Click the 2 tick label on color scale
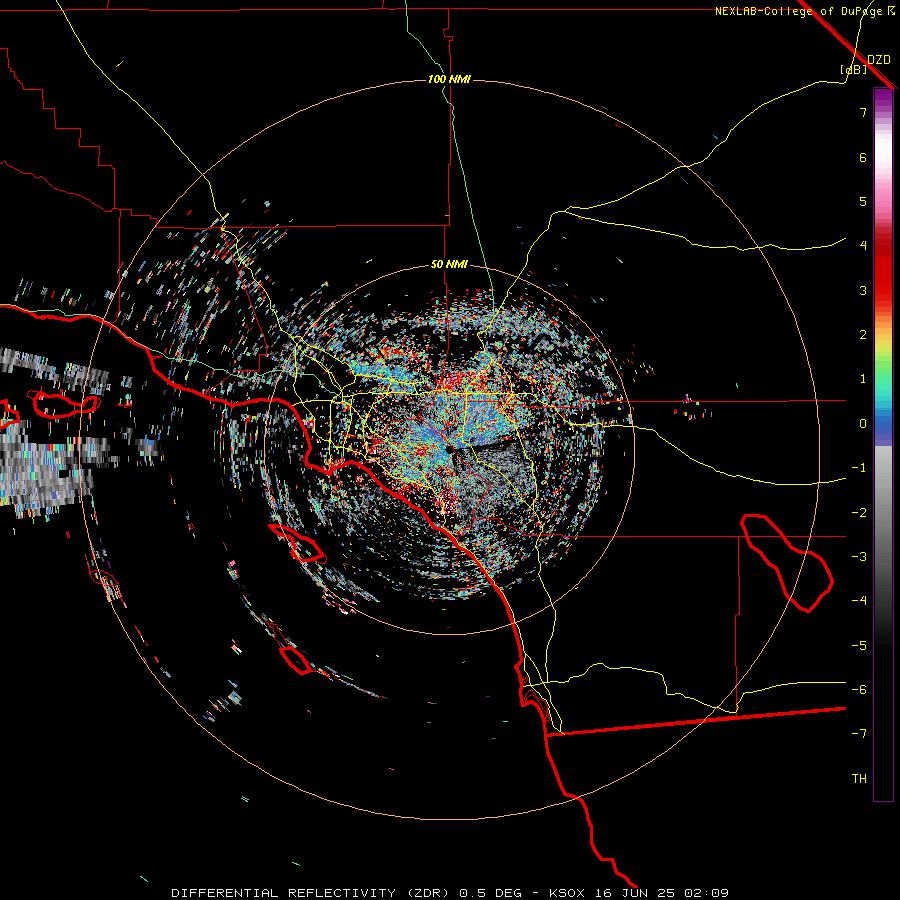Screen dimensions: 900x900 pyautogui.click(x=863, y=335)
